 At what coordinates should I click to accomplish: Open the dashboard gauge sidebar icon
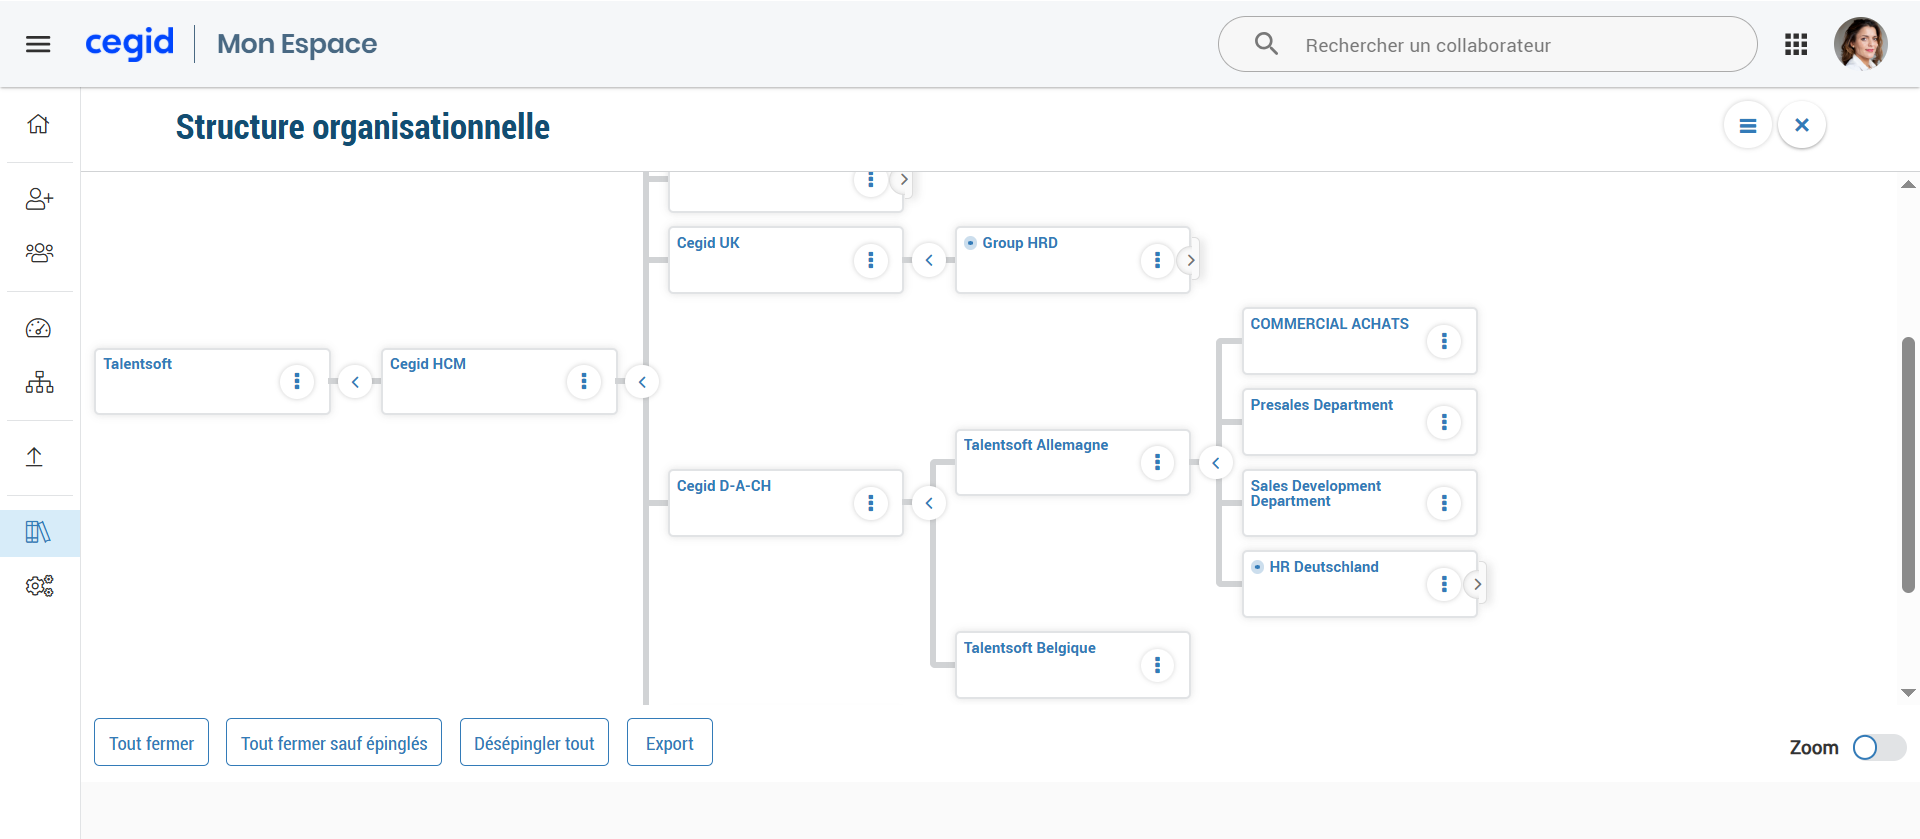38,328
